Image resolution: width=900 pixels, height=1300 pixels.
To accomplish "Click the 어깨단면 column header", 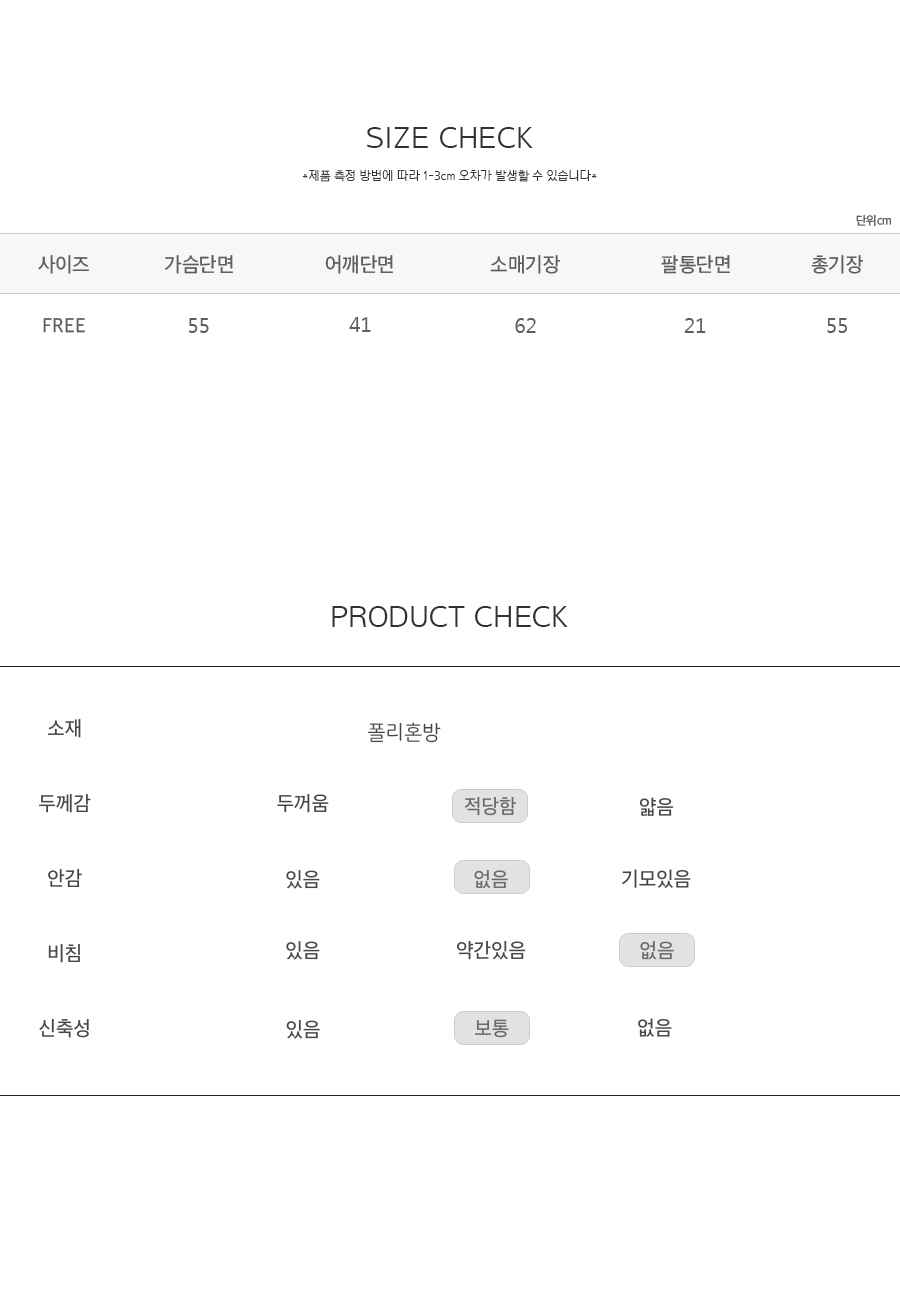I will click(x=360, y=264).
